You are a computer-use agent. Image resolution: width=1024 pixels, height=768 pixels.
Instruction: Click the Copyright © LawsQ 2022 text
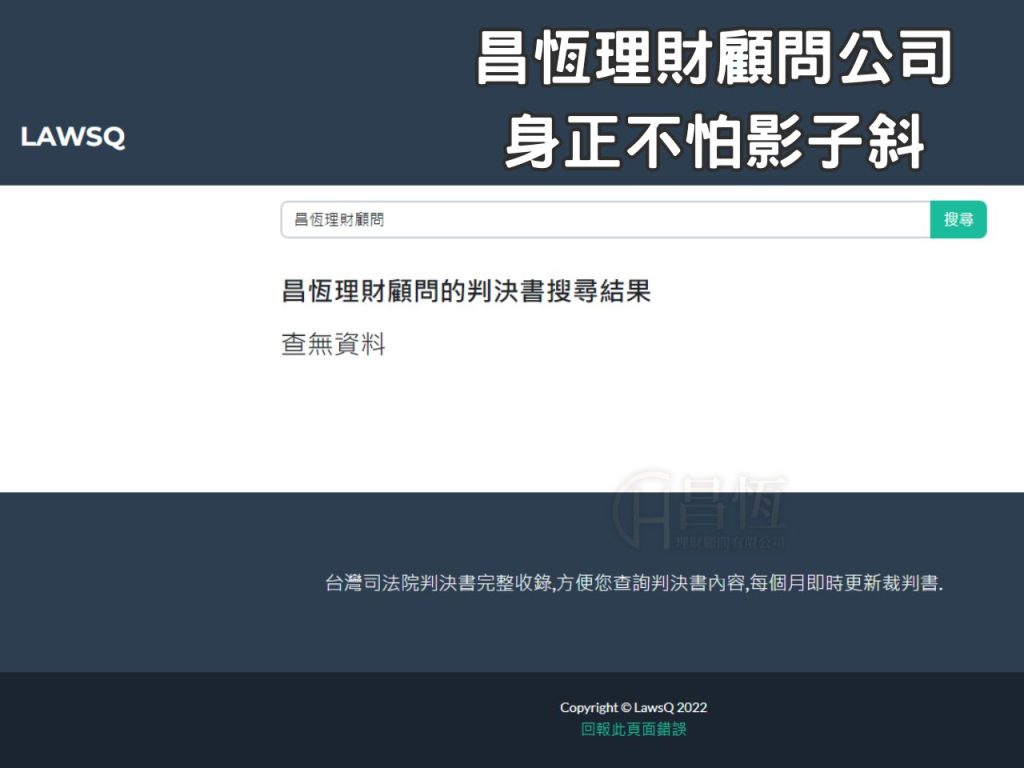[633, 707]
